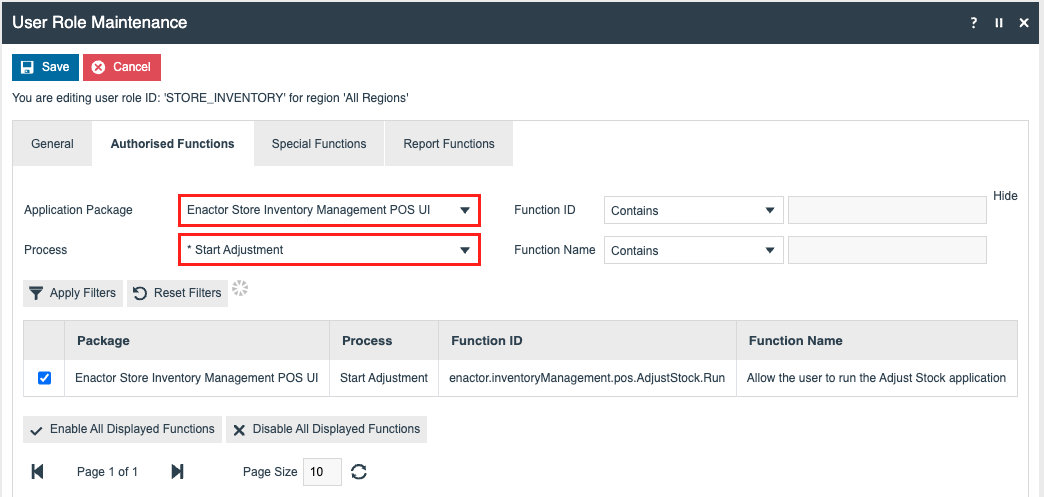Switch to the Report Functions tab
Viewport: 1044px width, 497px height.
point(449,144)
